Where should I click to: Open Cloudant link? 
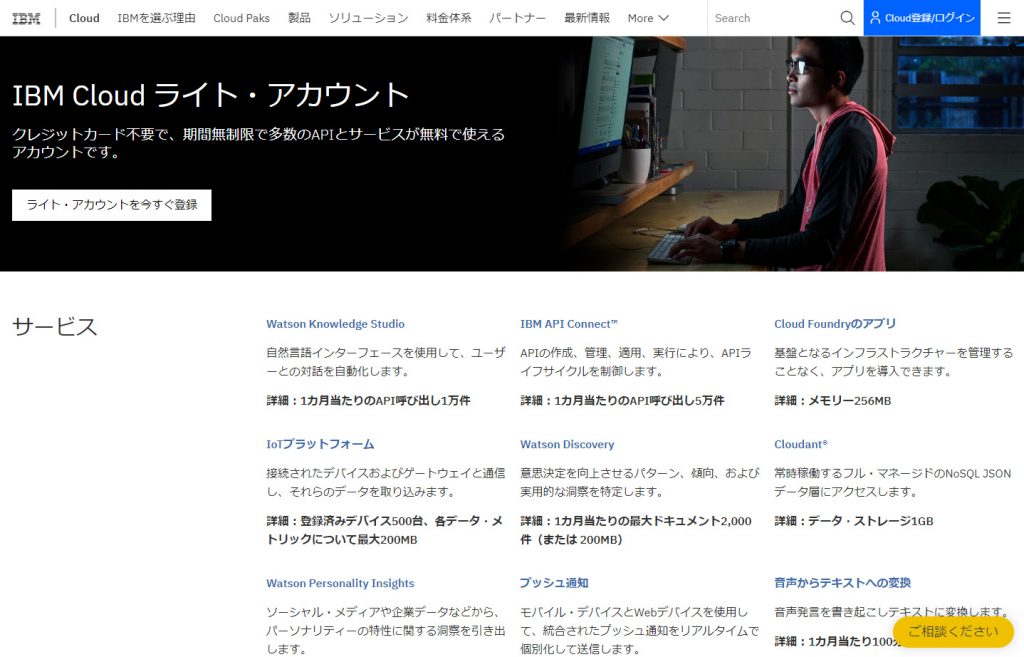click(x=801, y=444)
